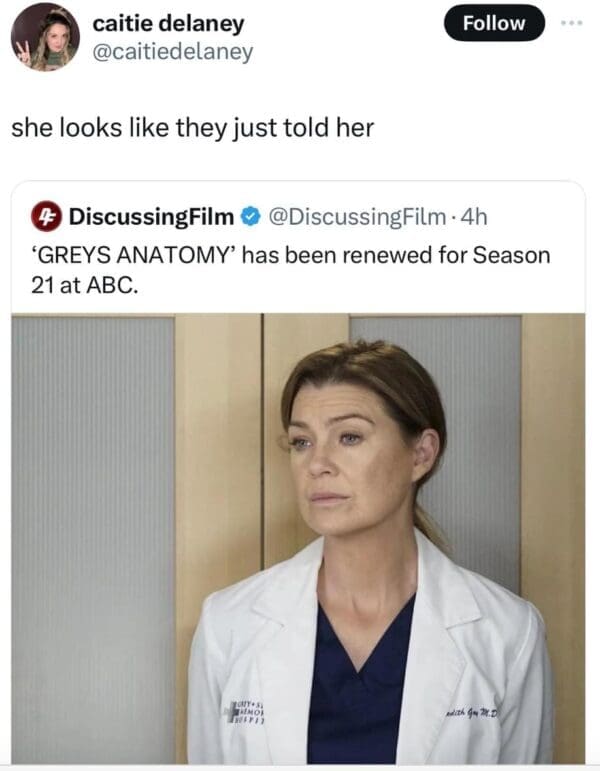The height and width of the screenshot is (771, 600).
Task: Open the 4h timestamp of quoted tweet
Action: click(473, 217)
